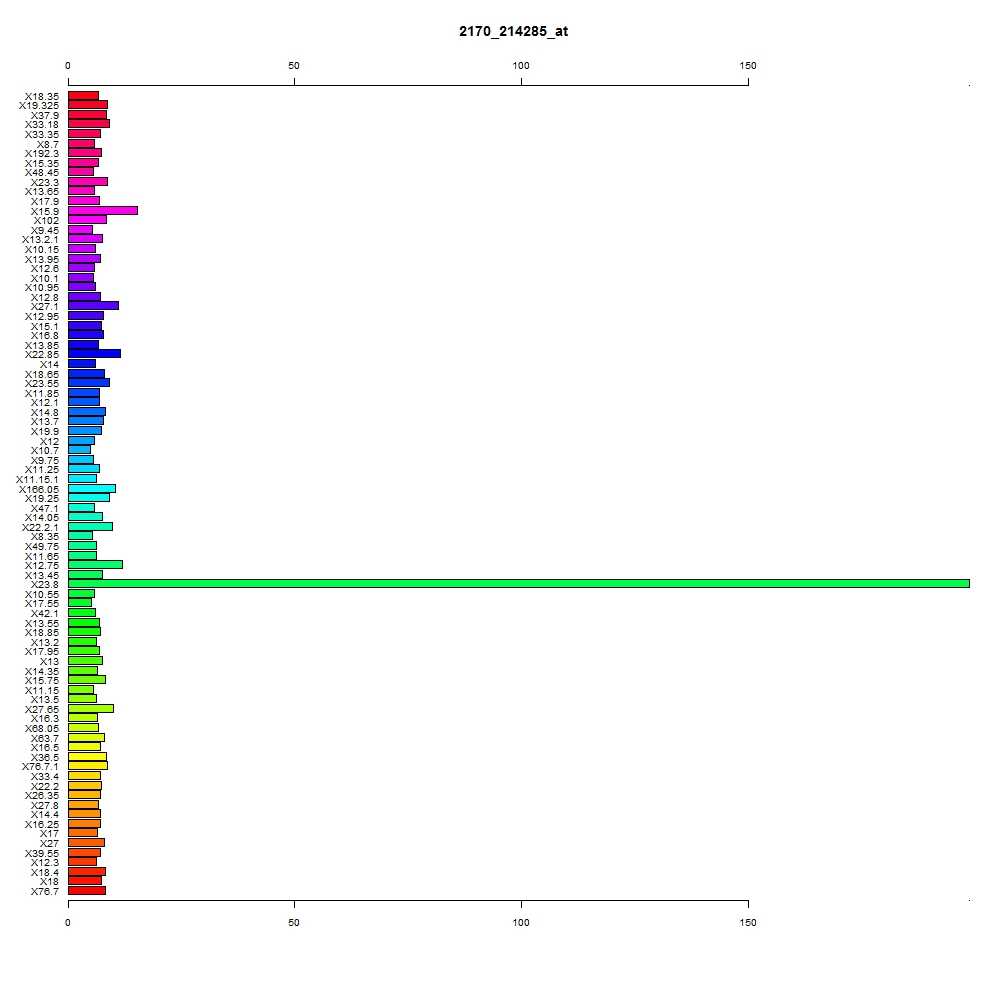
Task: Click the label X12.6
Action: coord(45,268)
